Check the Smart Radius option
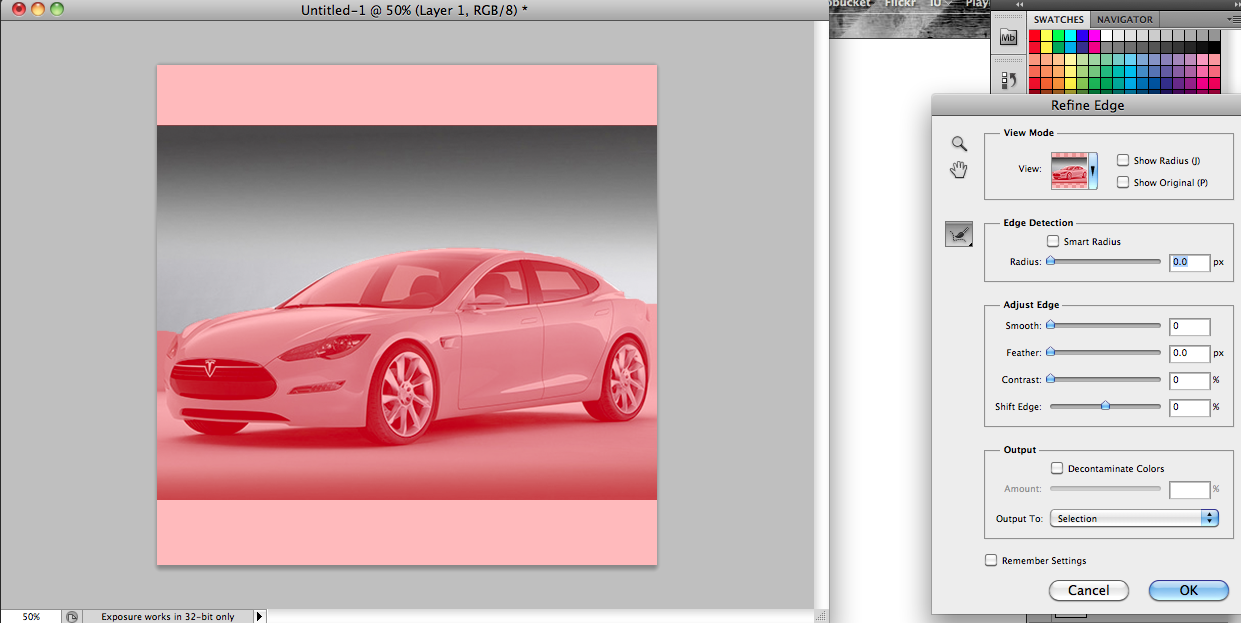This screenshot has width=1241, height=623. pyautogui.click(x=1053, y=241)
